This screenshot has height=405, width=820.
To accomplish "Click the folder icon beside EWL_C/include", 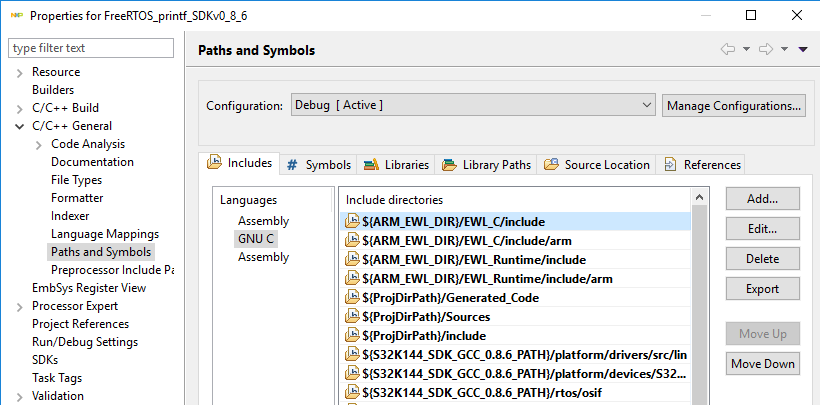I will click(351, 221).
